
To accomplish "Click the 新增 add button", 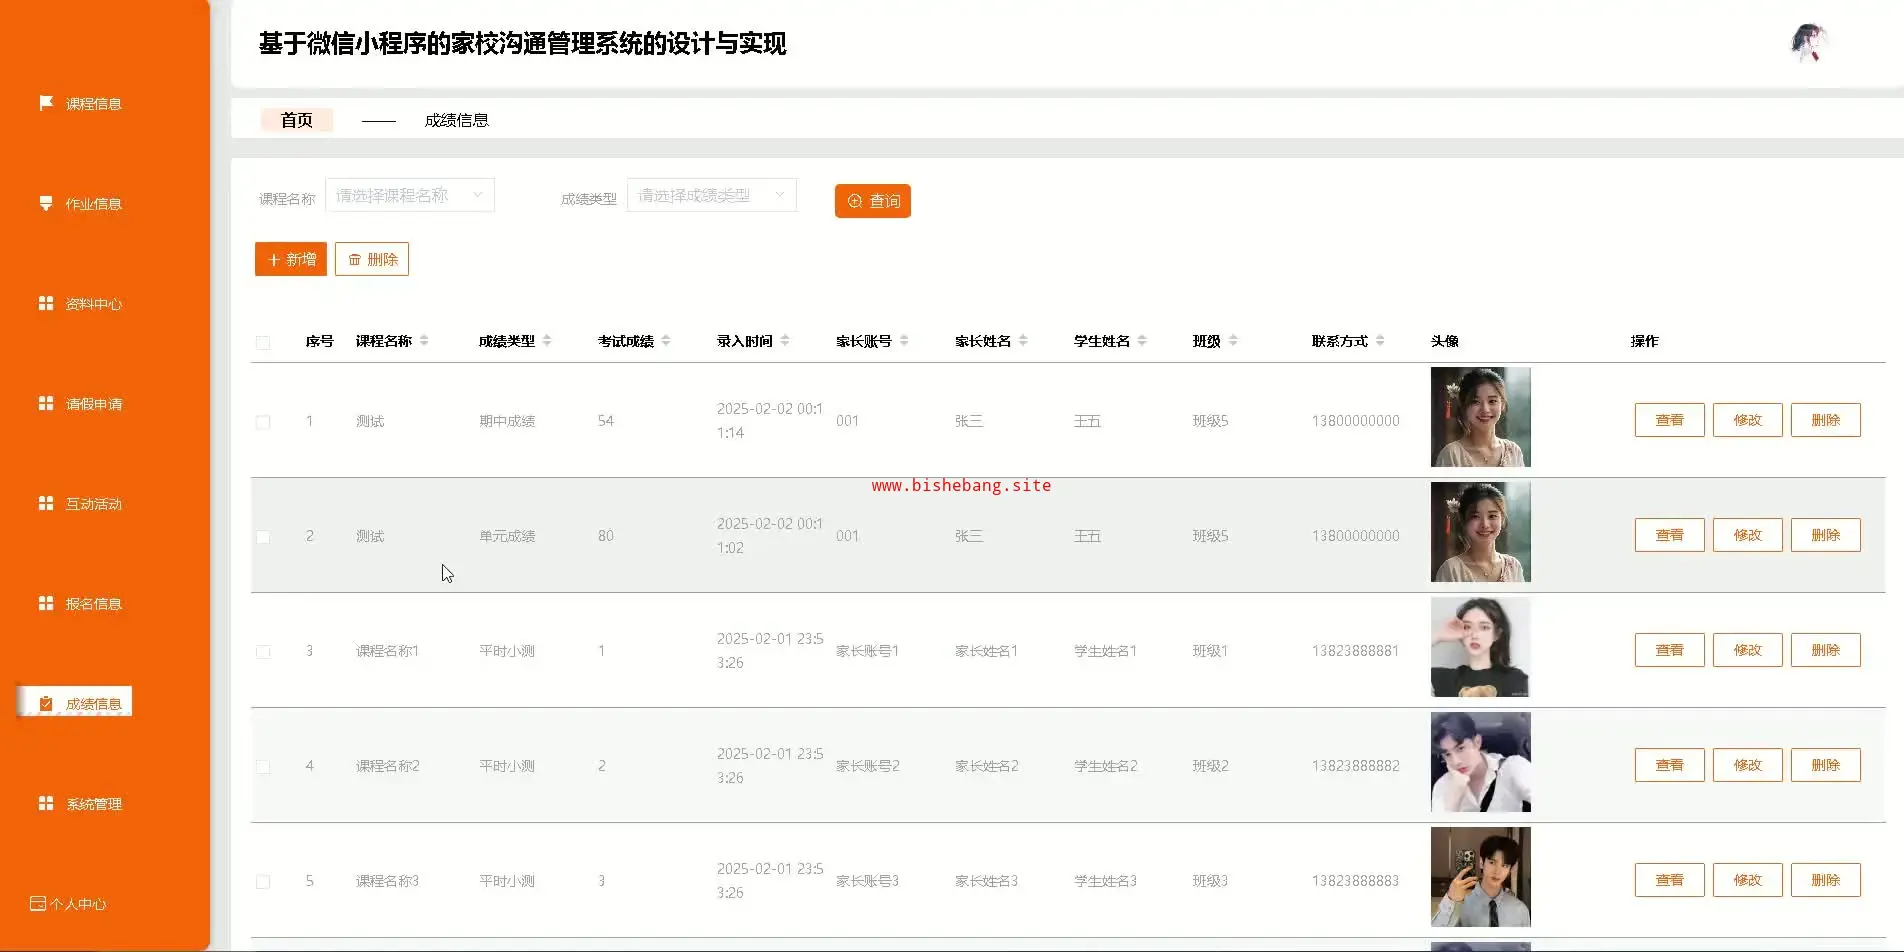I will 290,259.
